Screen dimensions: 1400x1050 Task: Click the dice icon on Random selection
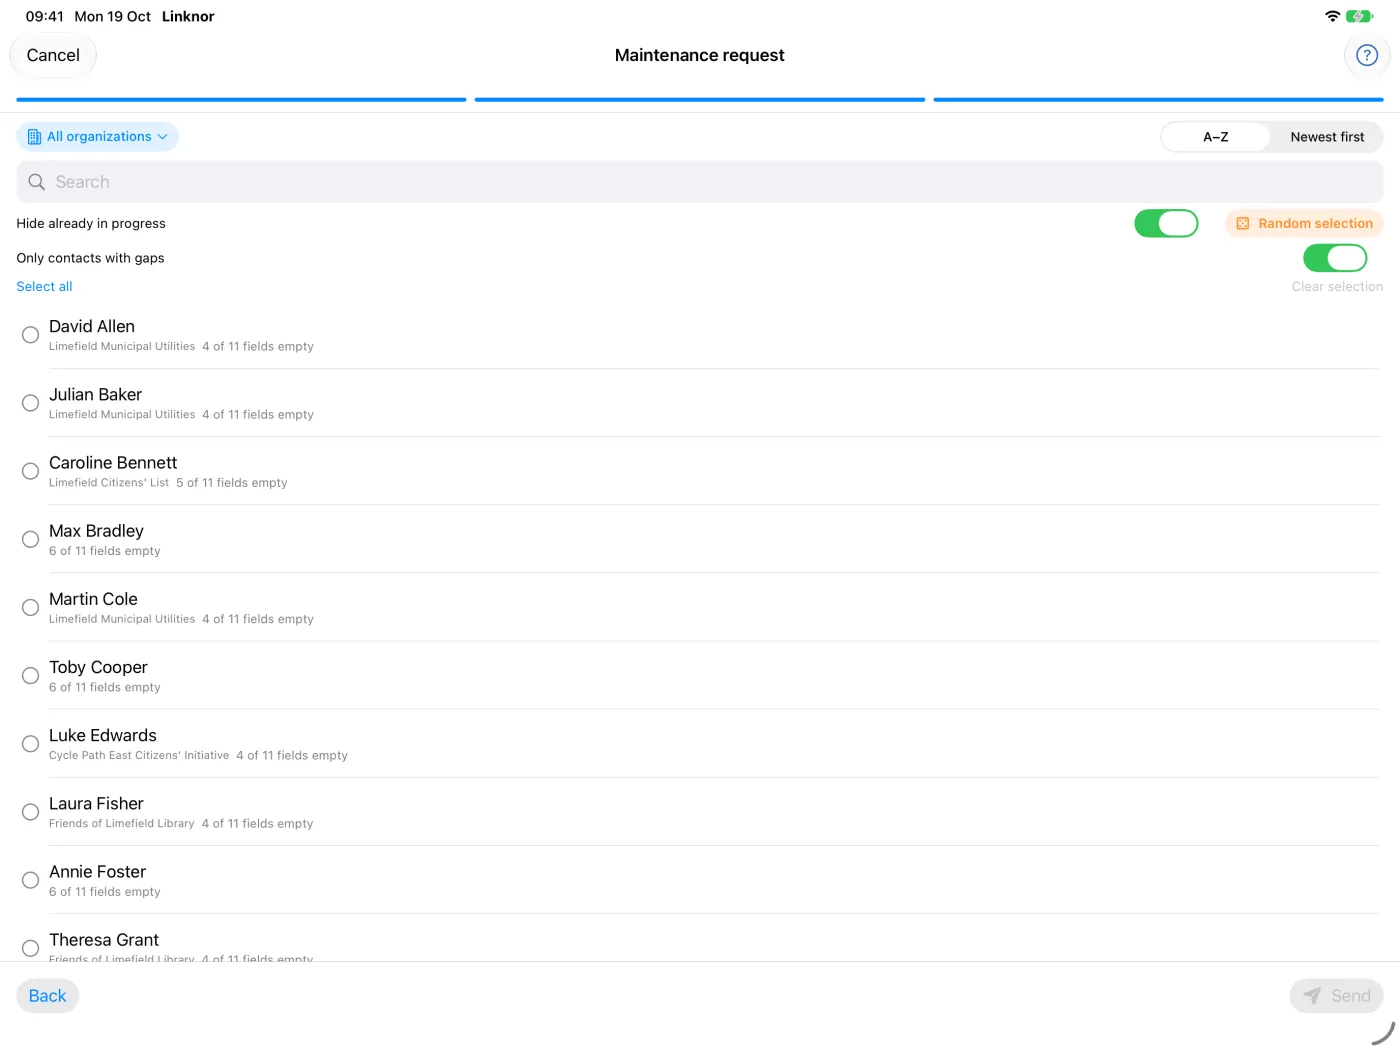1243,224
